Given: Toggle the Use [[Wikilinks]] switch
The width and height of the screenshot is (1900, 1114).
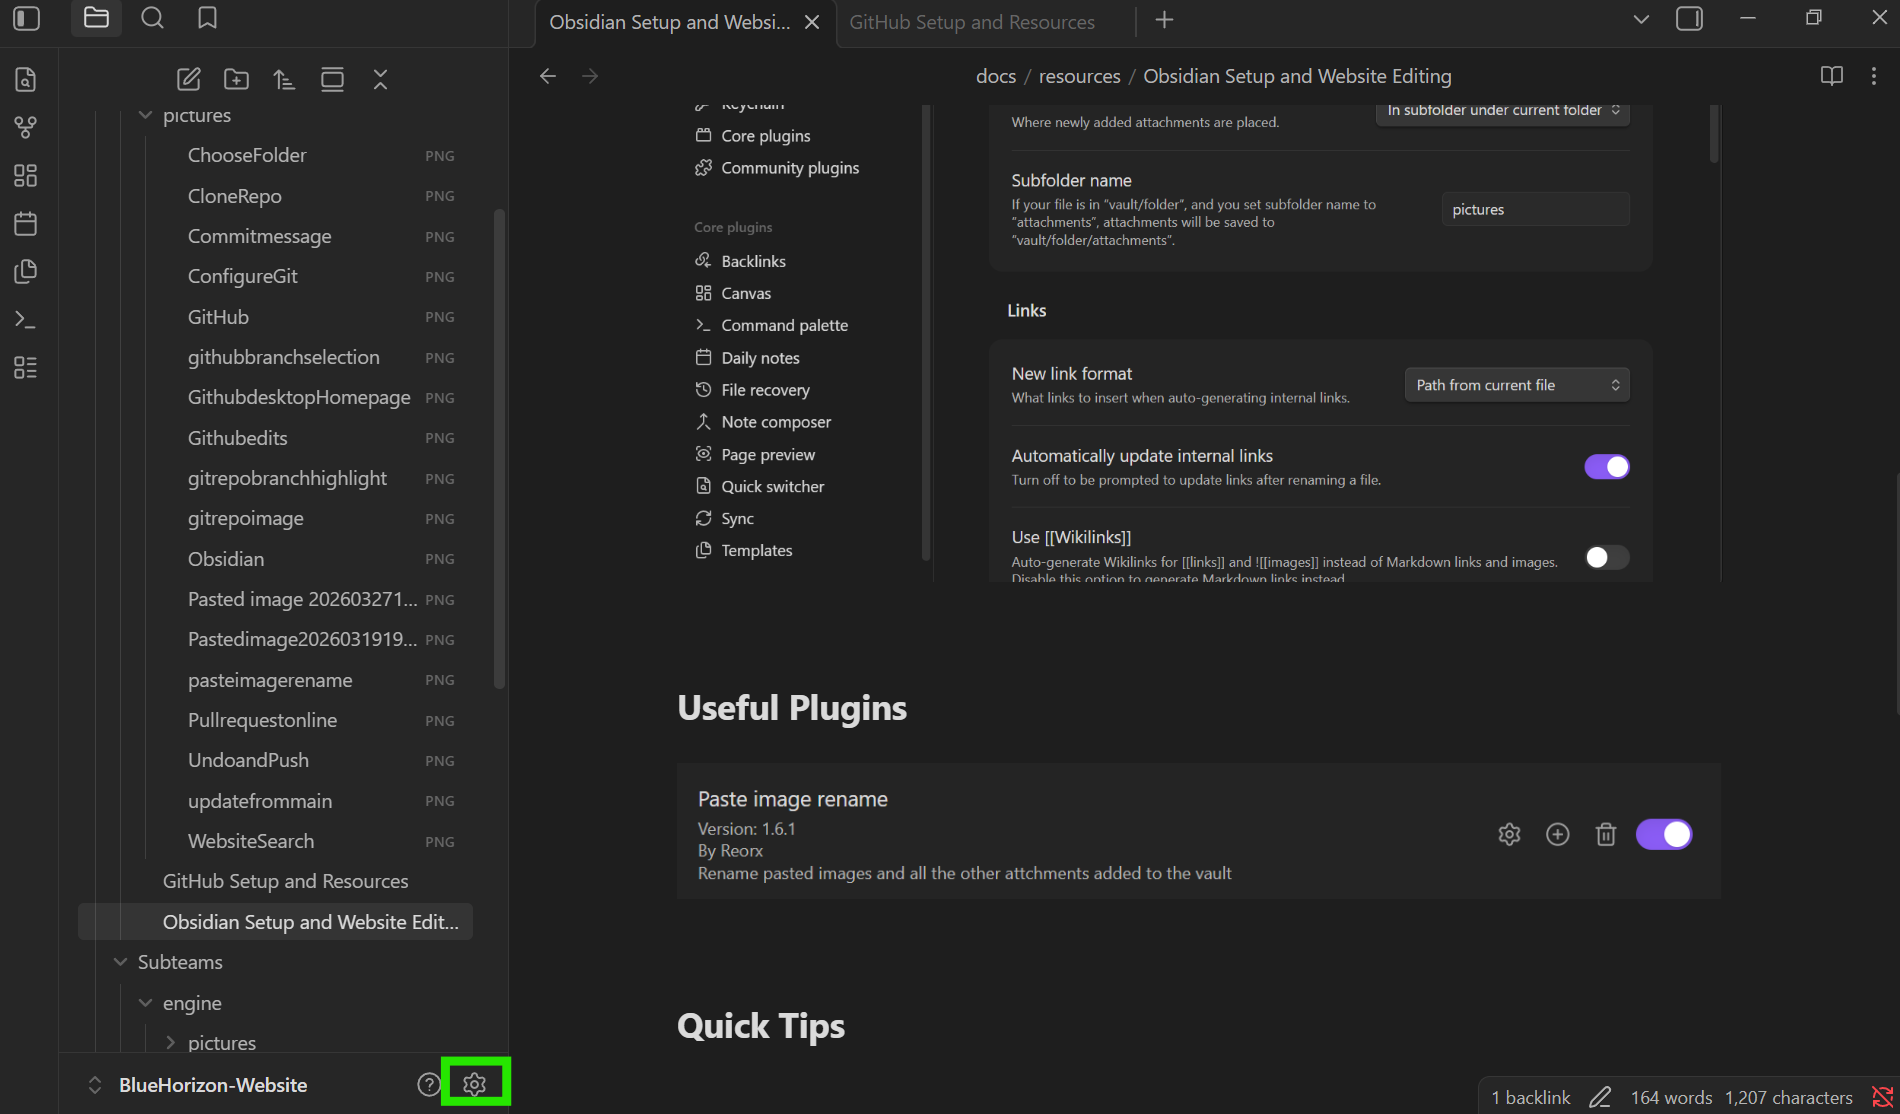Looking at the screenshot, I should click(1607, 557).
